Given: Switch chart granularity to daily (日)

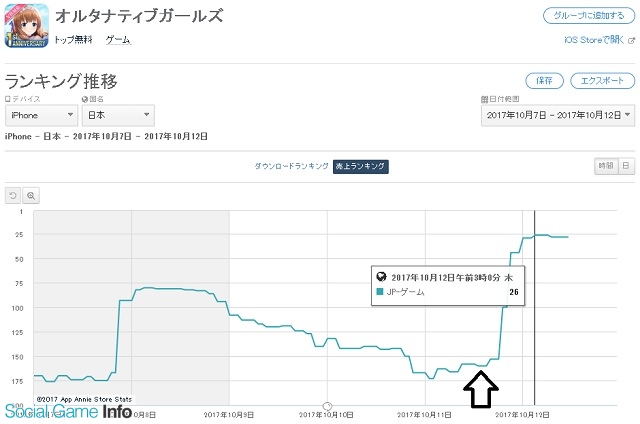Looking at the screenshot, I should point(626,166).
